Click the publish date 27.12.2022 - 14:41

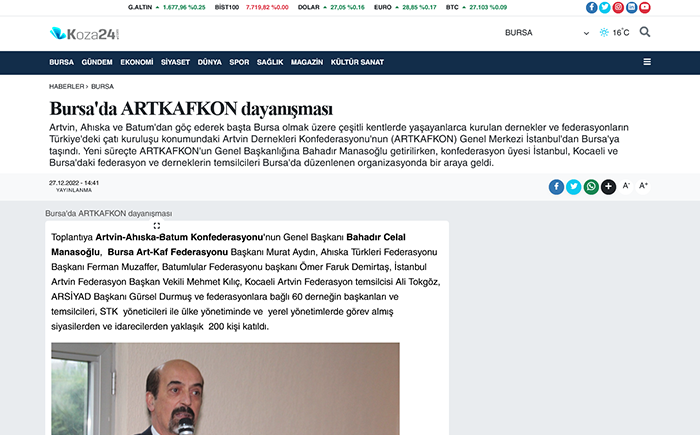click(74, 183)
